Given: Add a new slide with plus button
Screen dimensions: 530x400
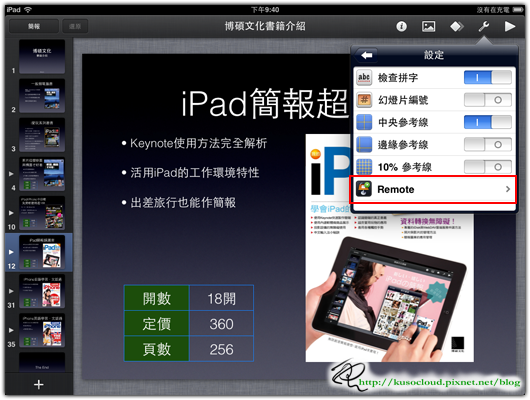Looking at the screenshot, I should click(x=39, y=384).
